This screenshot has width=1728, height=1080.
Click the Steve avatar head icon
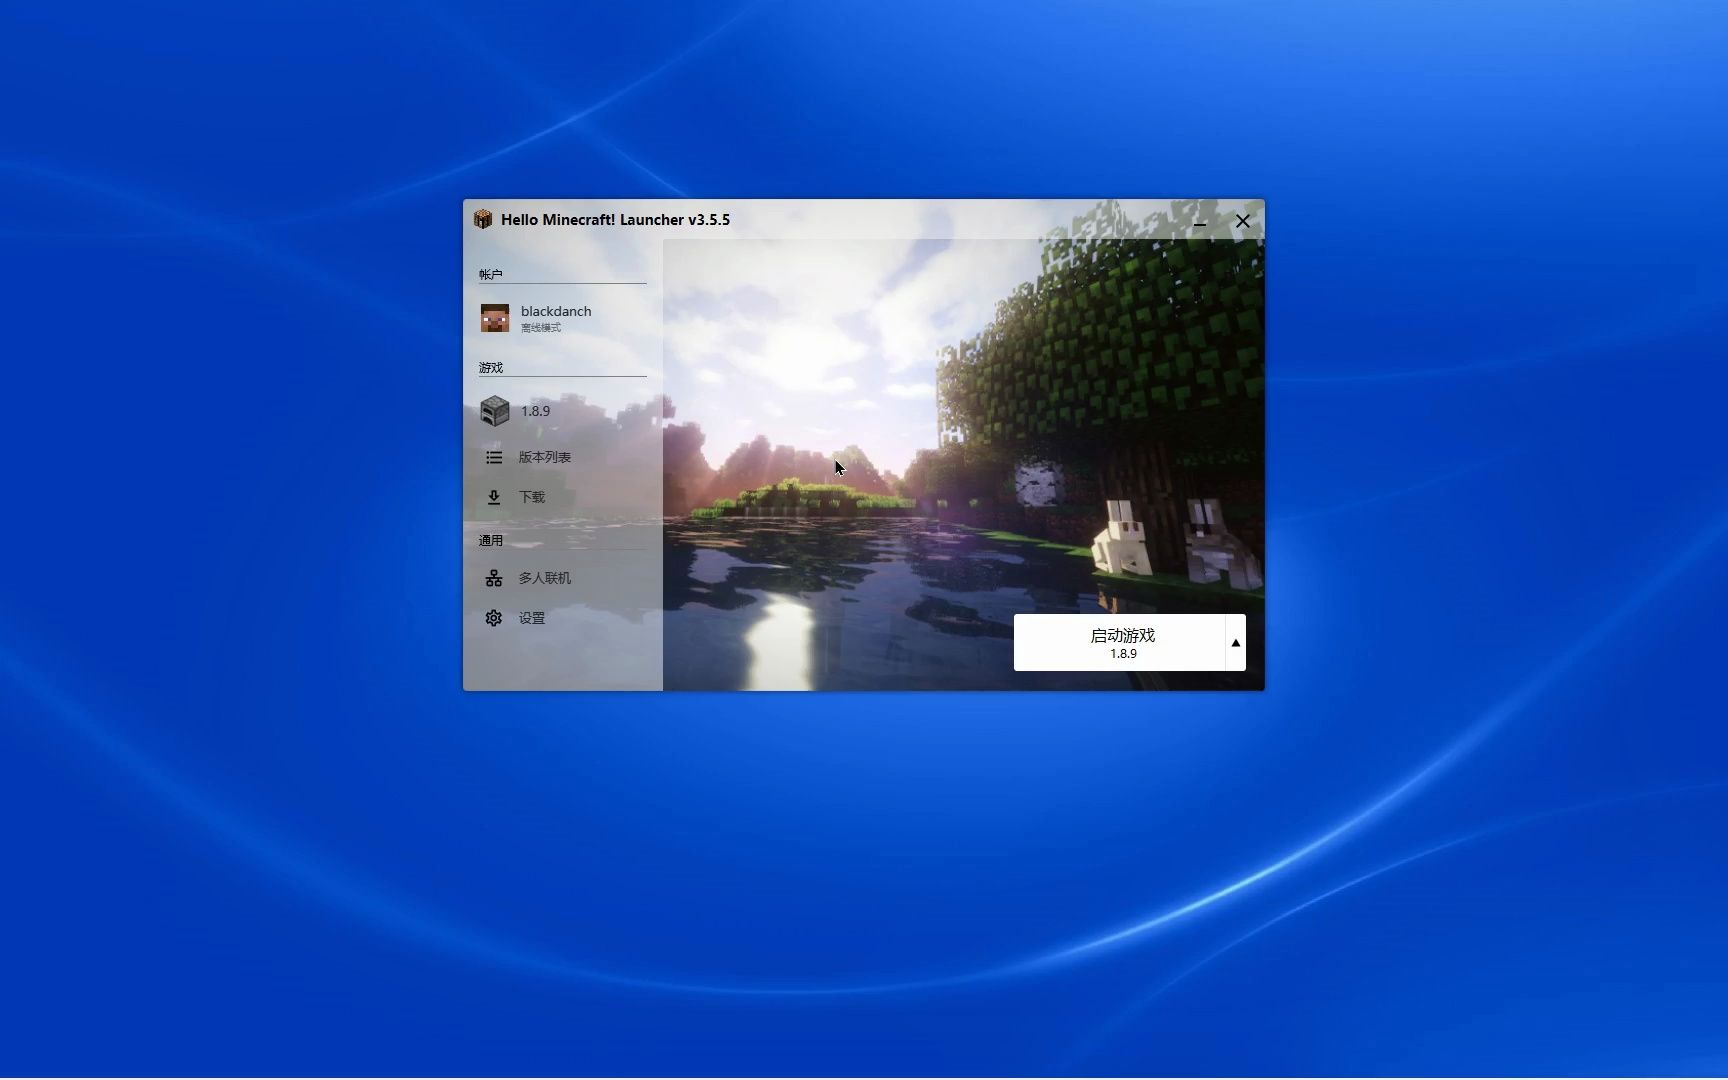(x=495, y=318)
